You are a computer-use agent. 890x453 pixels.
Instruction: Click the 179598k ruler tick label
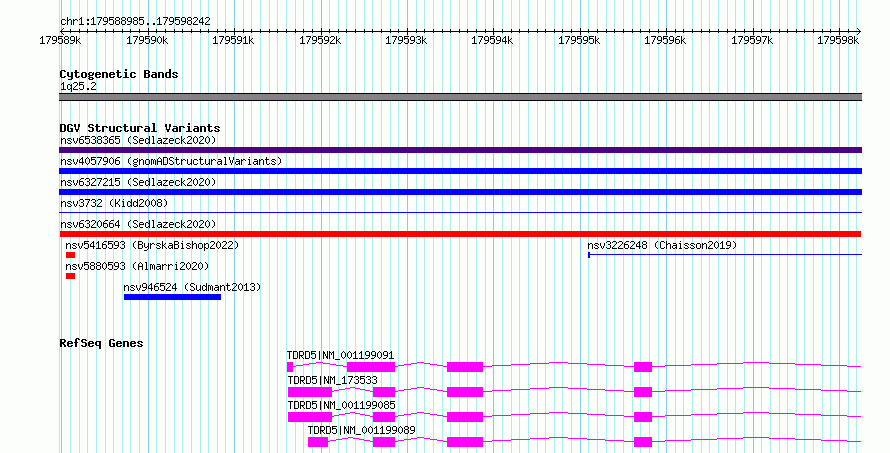click(x=838, y=40)
